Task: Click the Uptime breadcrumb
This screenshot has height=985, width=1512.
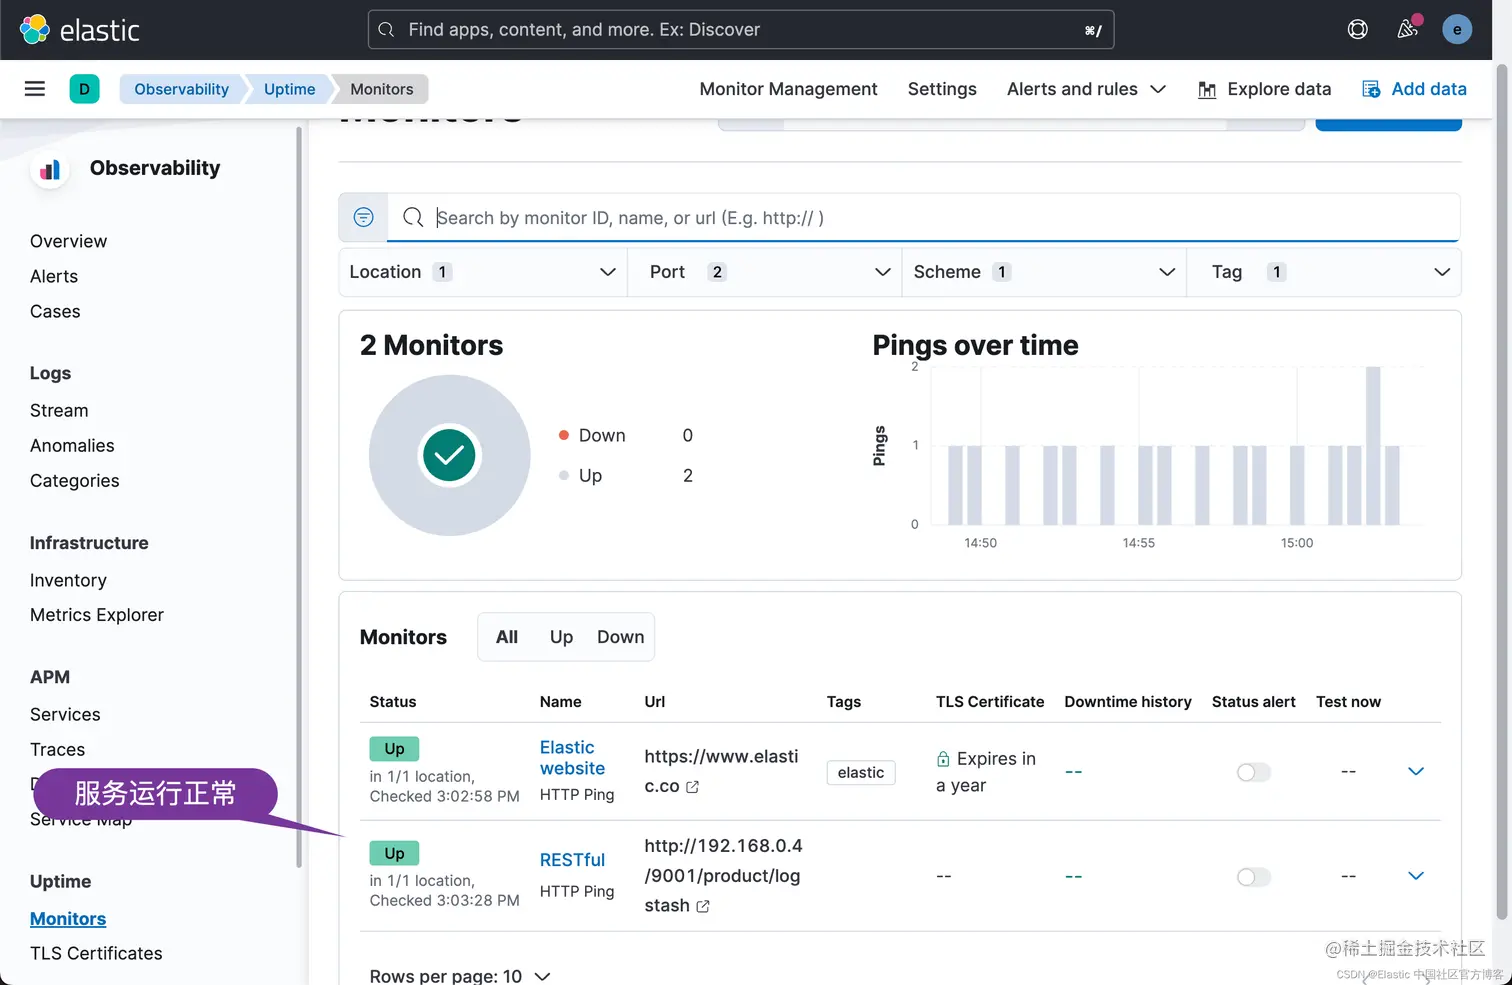Action: 289,89
